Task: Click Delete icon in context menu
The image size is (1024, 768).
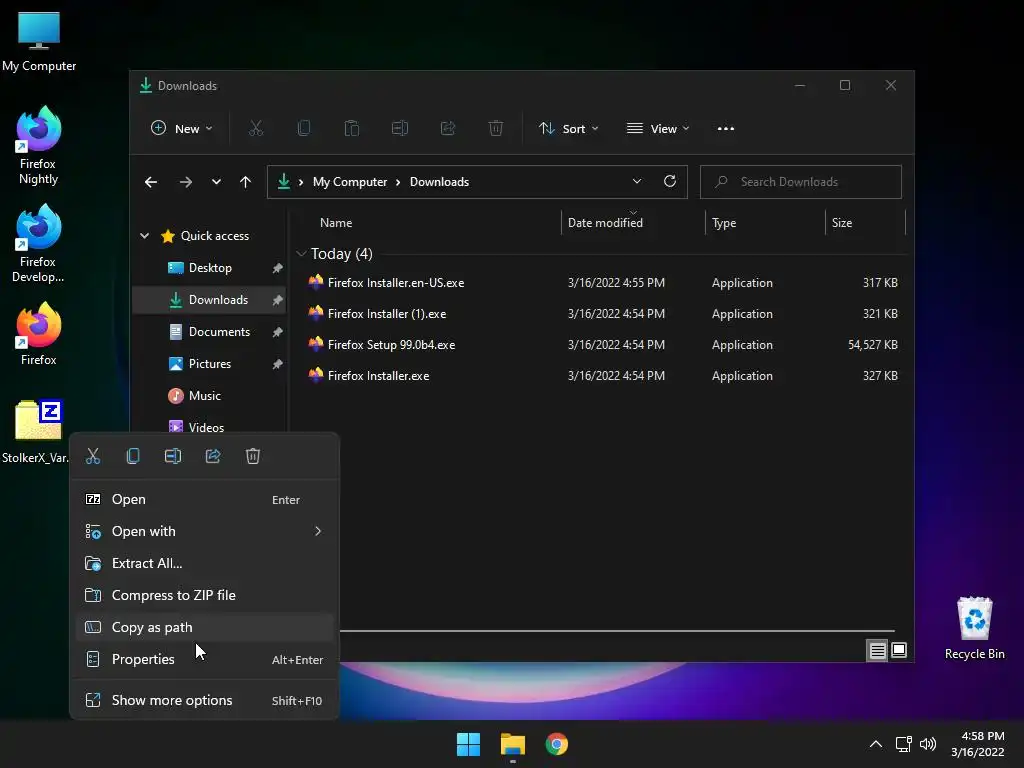Action: click(253, 456)
